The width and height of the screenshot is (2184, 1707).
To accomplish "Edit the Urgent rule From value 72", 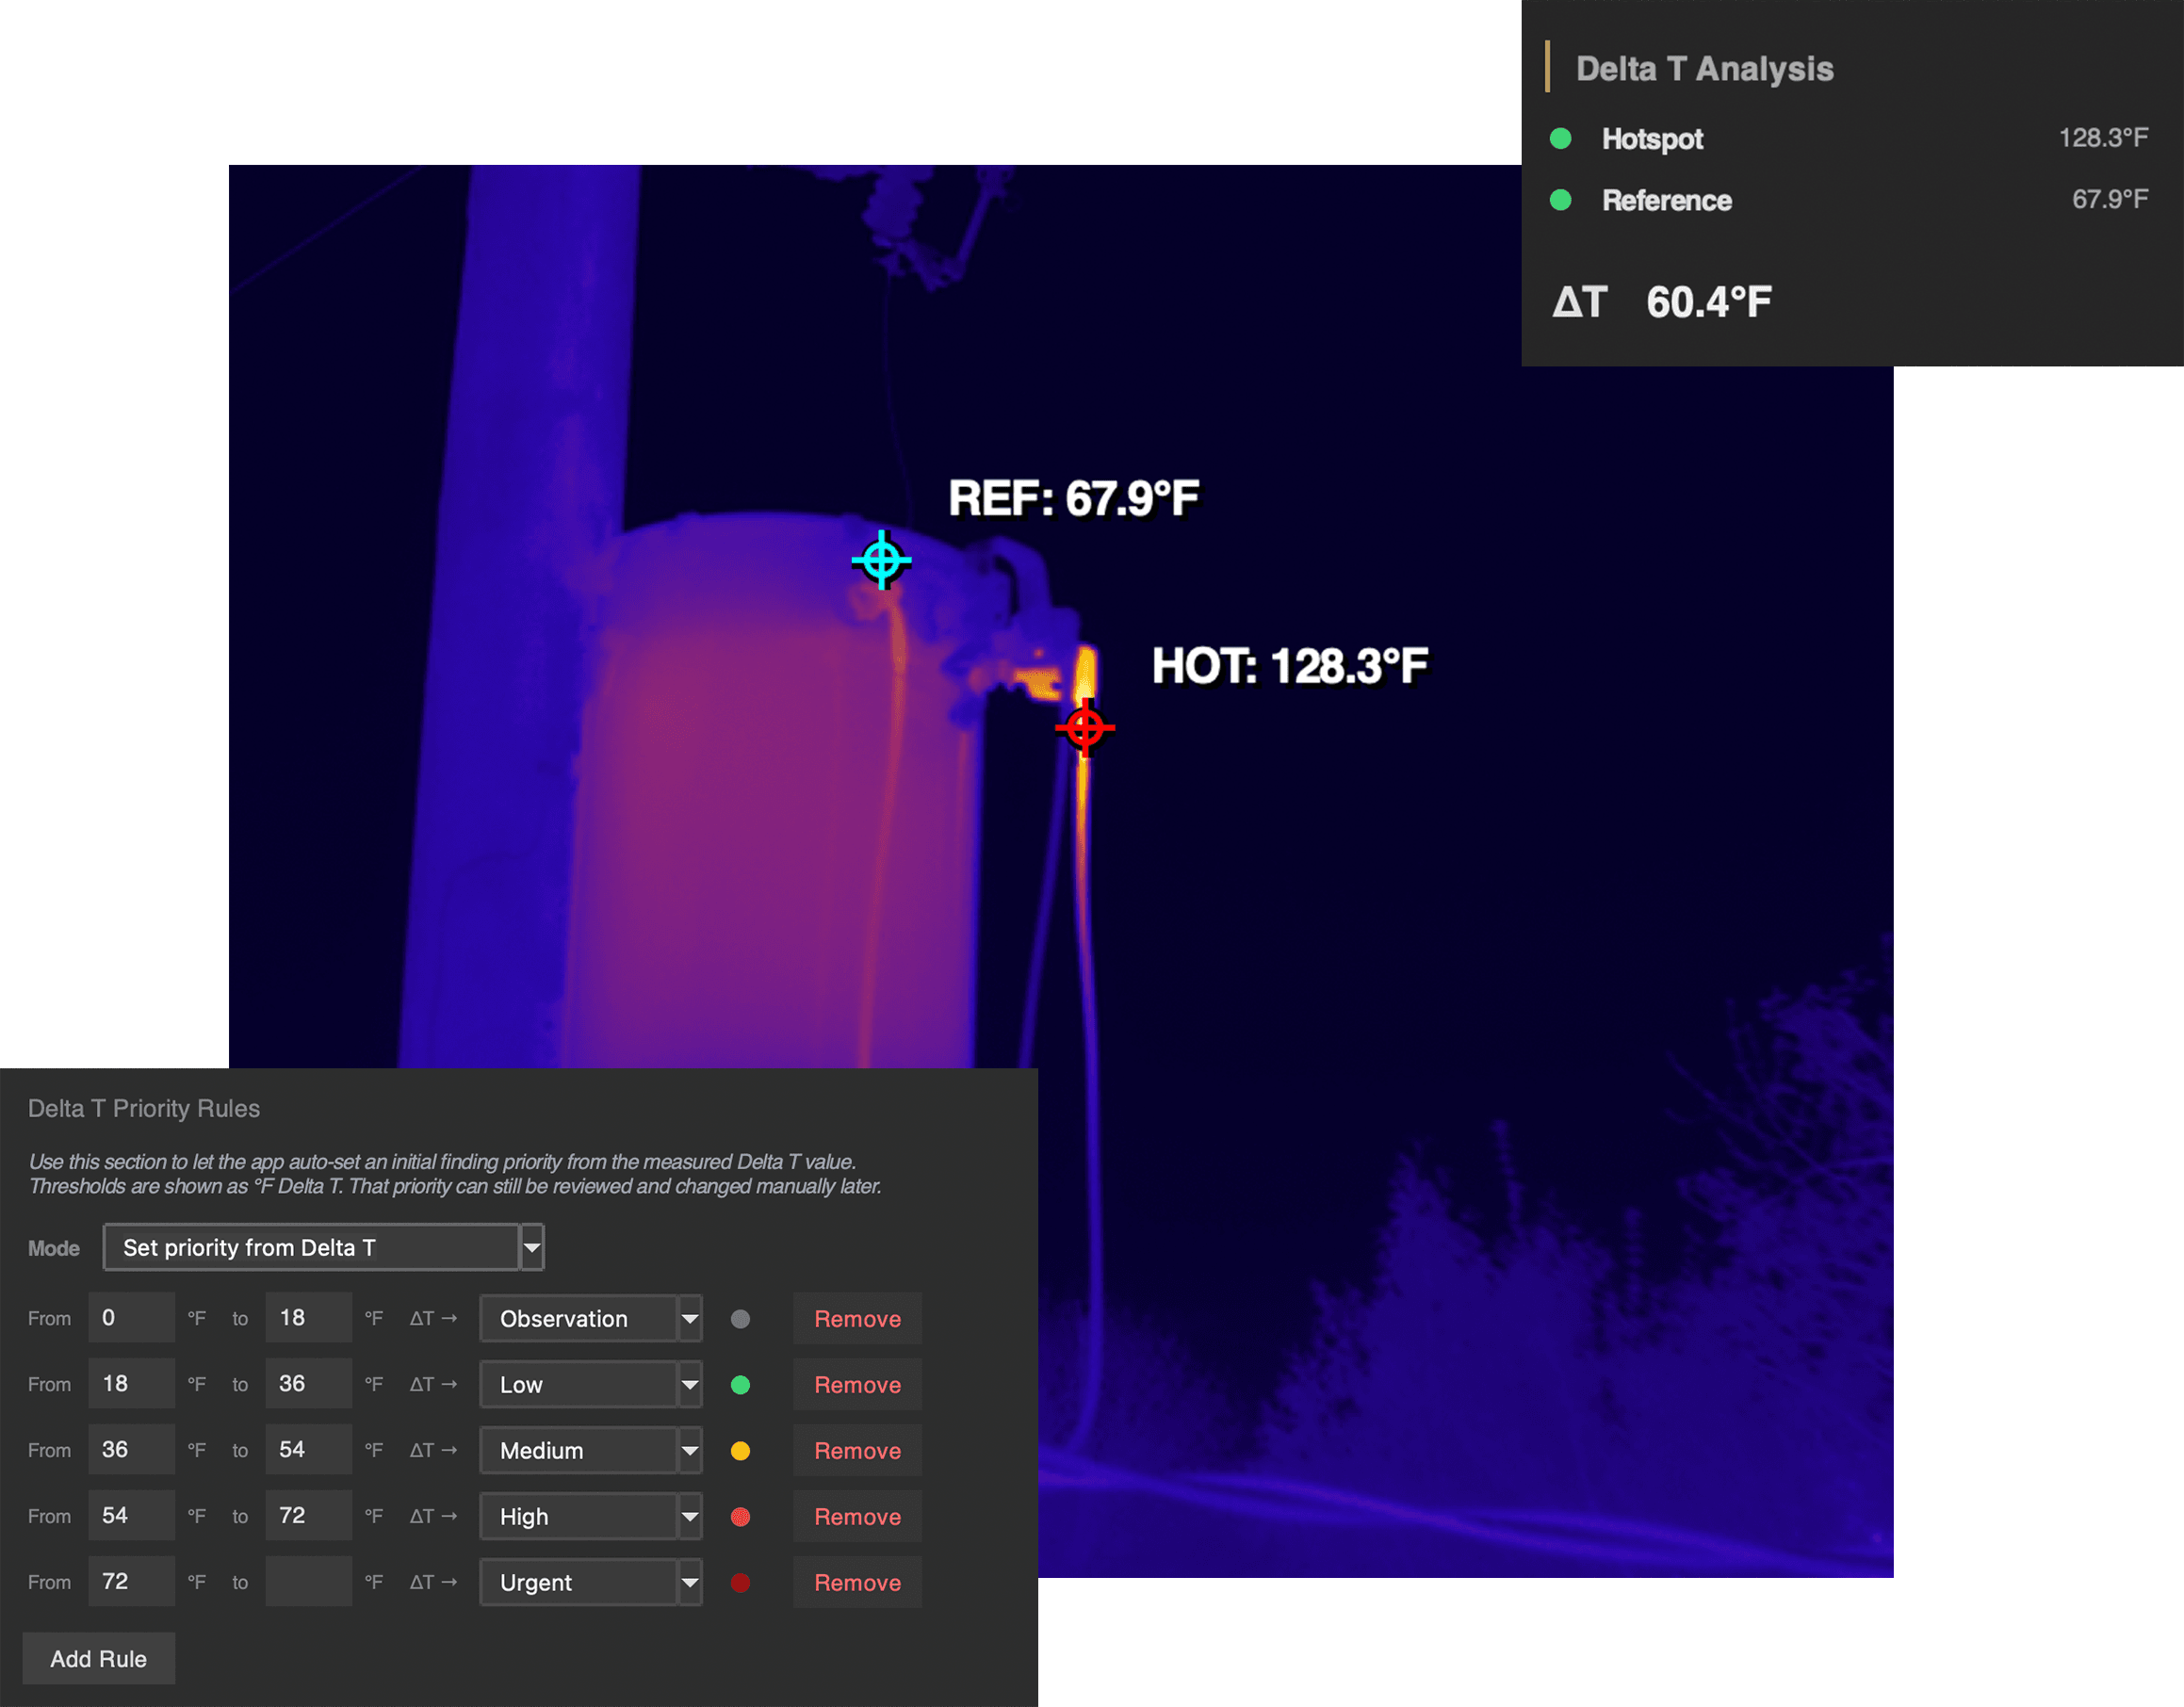I will click(x=131, y=1581).
